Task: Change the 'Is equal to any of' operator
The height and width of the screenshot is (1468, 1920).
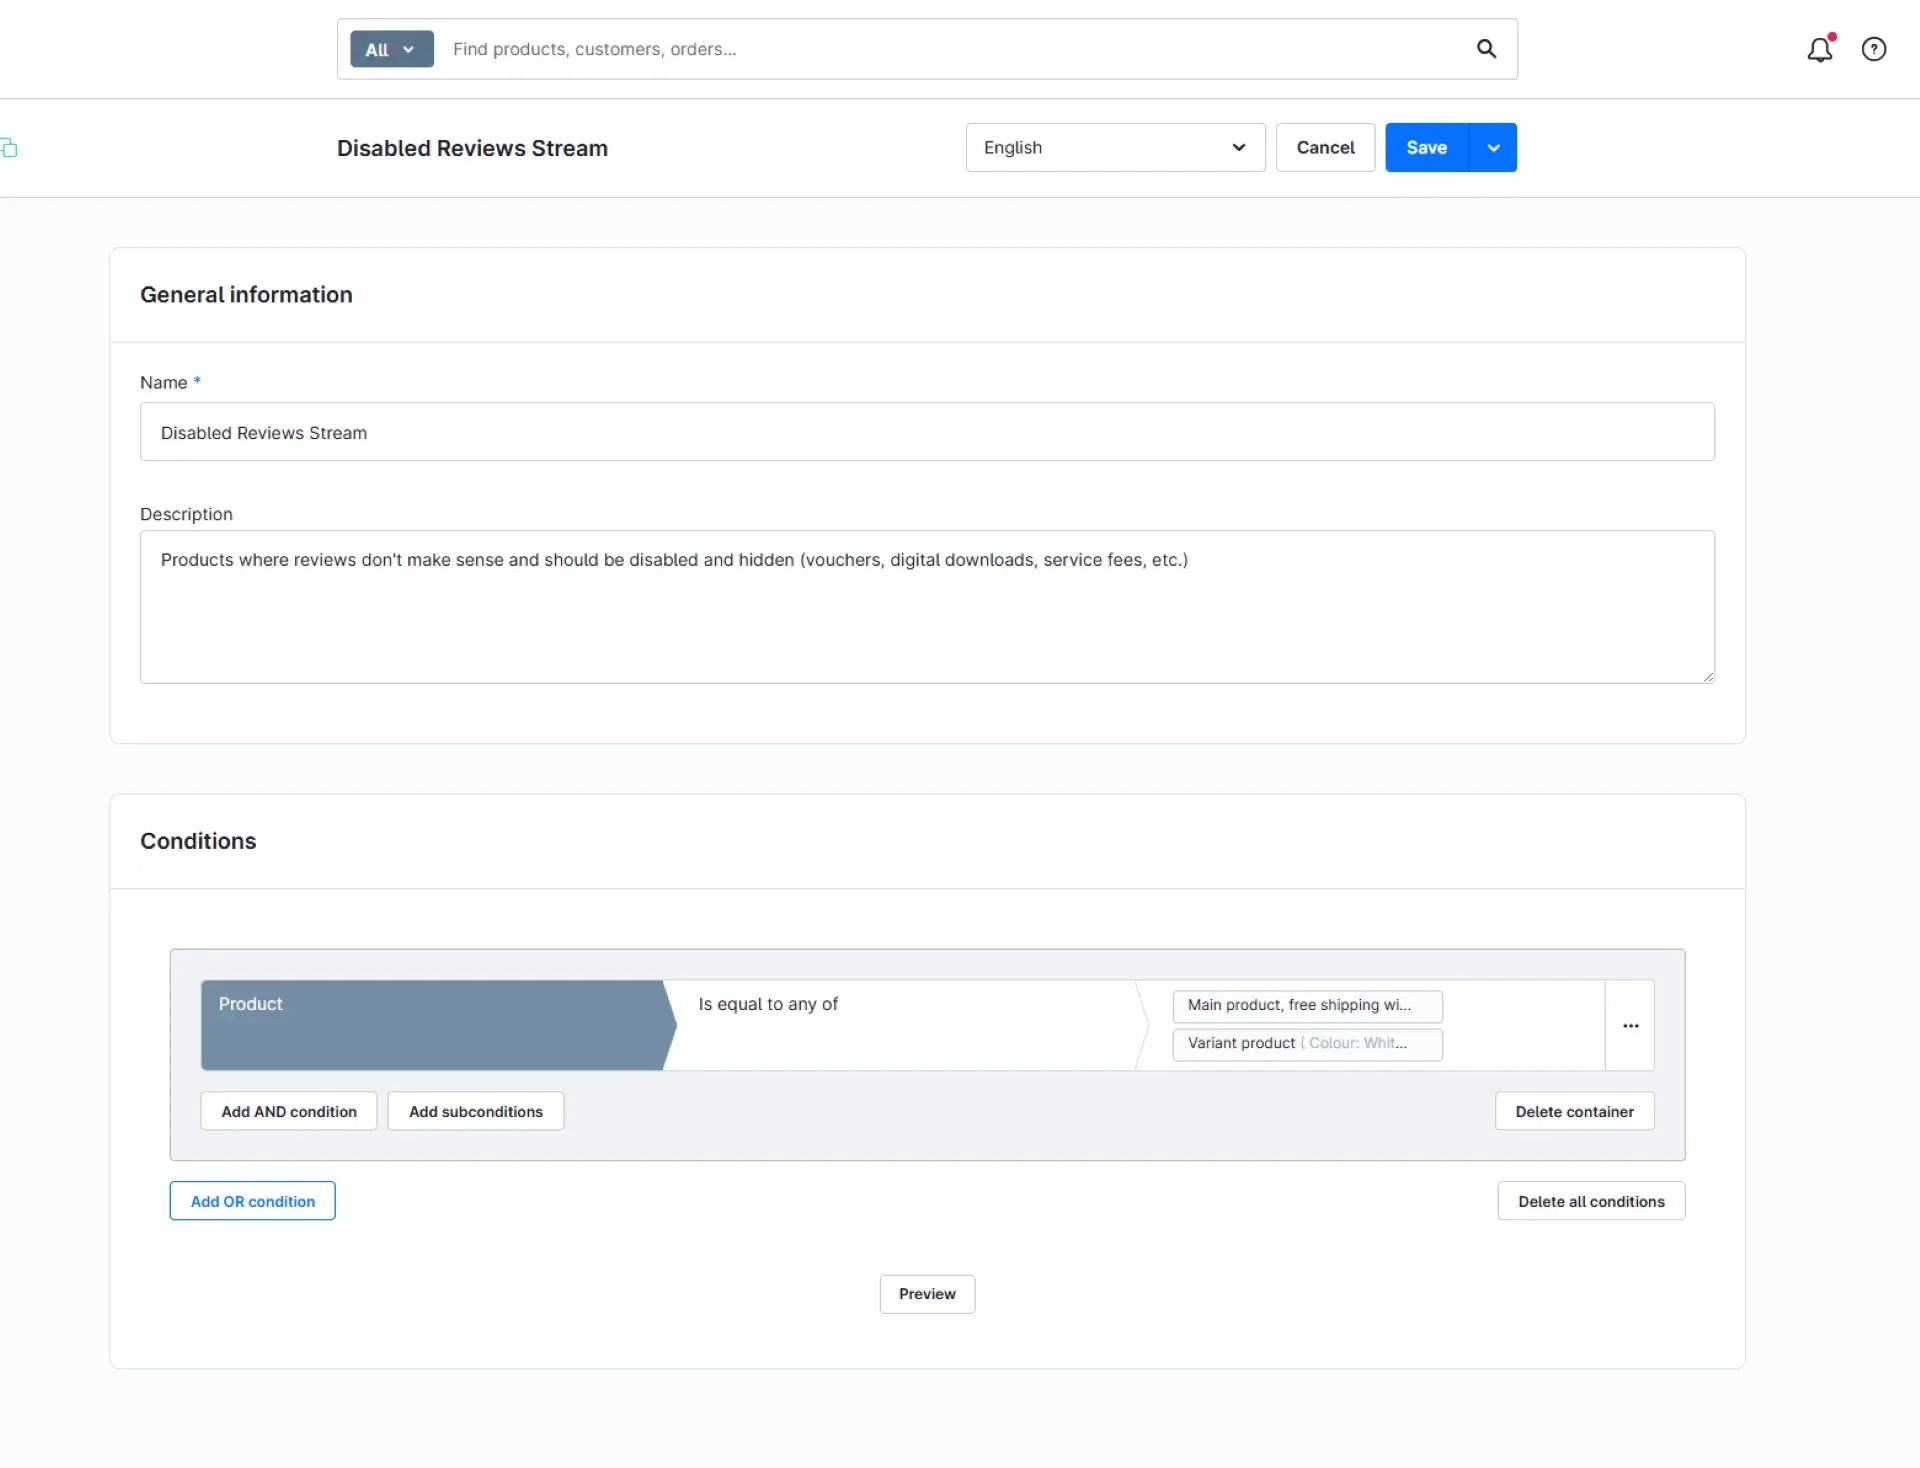Action: coord(905,1025)
